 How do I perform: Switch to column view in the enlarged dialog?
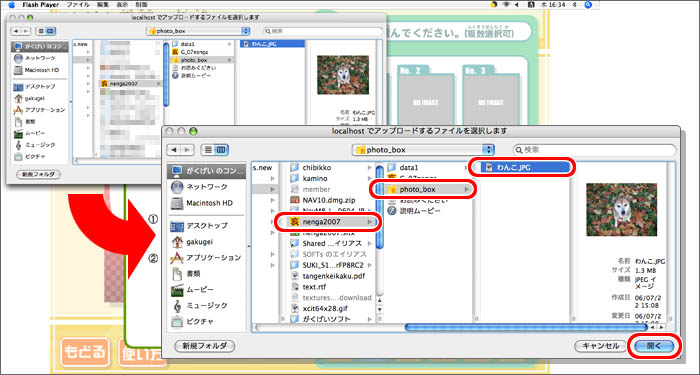point(222,150)
